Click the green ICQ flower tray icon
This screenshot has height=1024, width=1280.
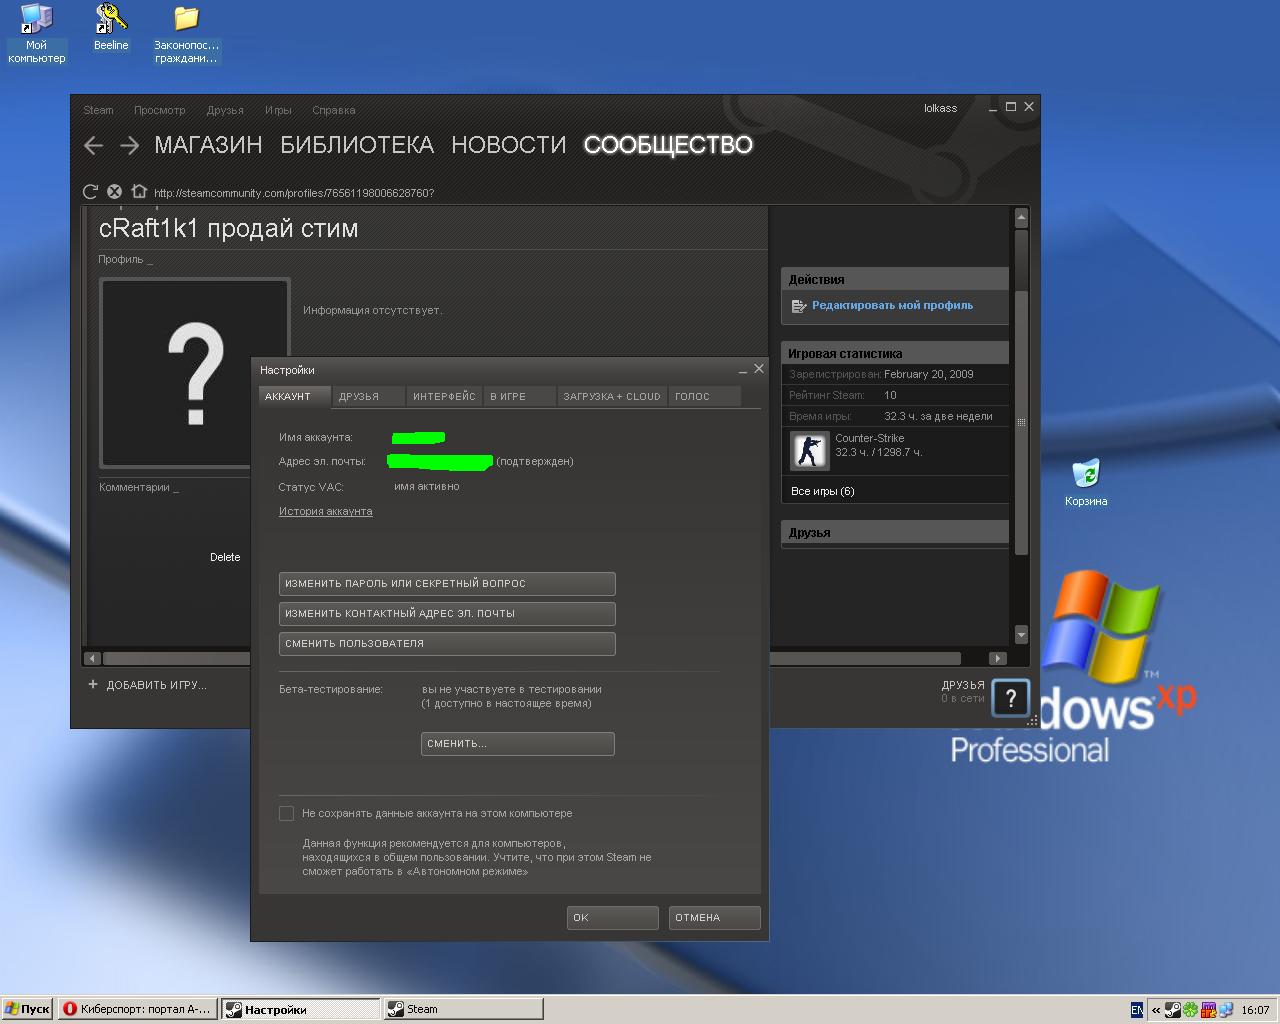[x=1191, y=1010]
